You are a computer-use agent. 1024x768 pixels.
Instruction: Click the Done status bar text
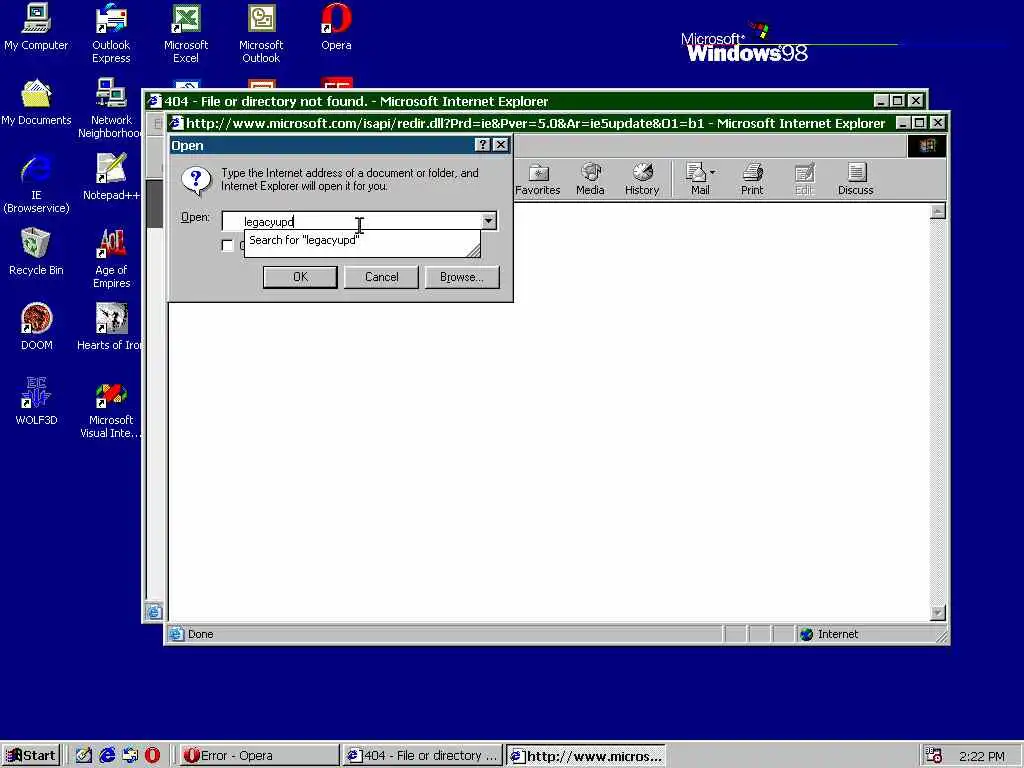click(x=200, y=634)
